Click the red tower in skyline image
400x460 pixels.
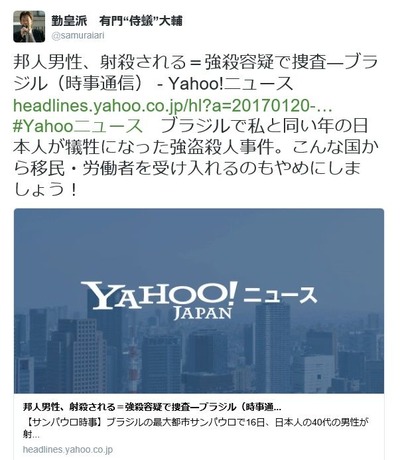[134, 367]
